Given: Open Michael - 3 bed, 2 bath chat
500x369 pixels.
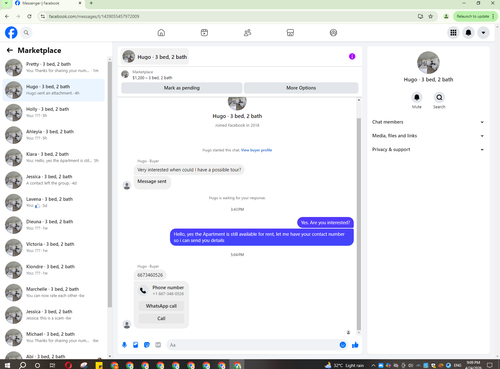Looking at the screenshot, I should coord(54,337).
